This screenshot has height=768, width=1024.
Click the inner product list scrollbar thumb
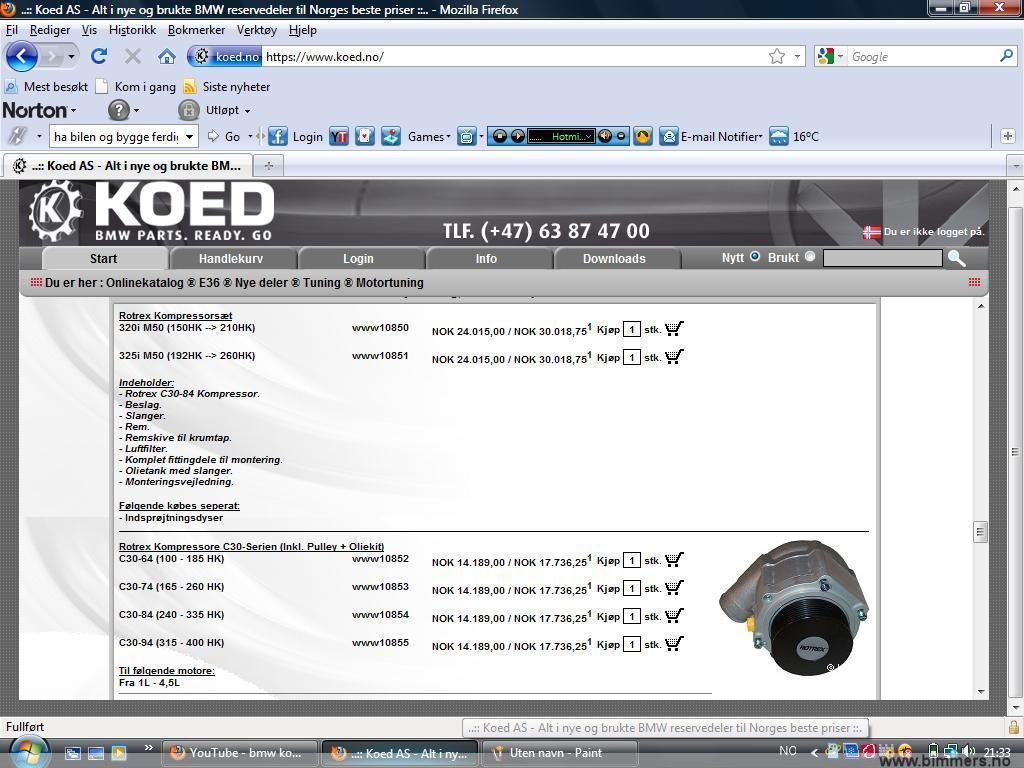[980, 531]
